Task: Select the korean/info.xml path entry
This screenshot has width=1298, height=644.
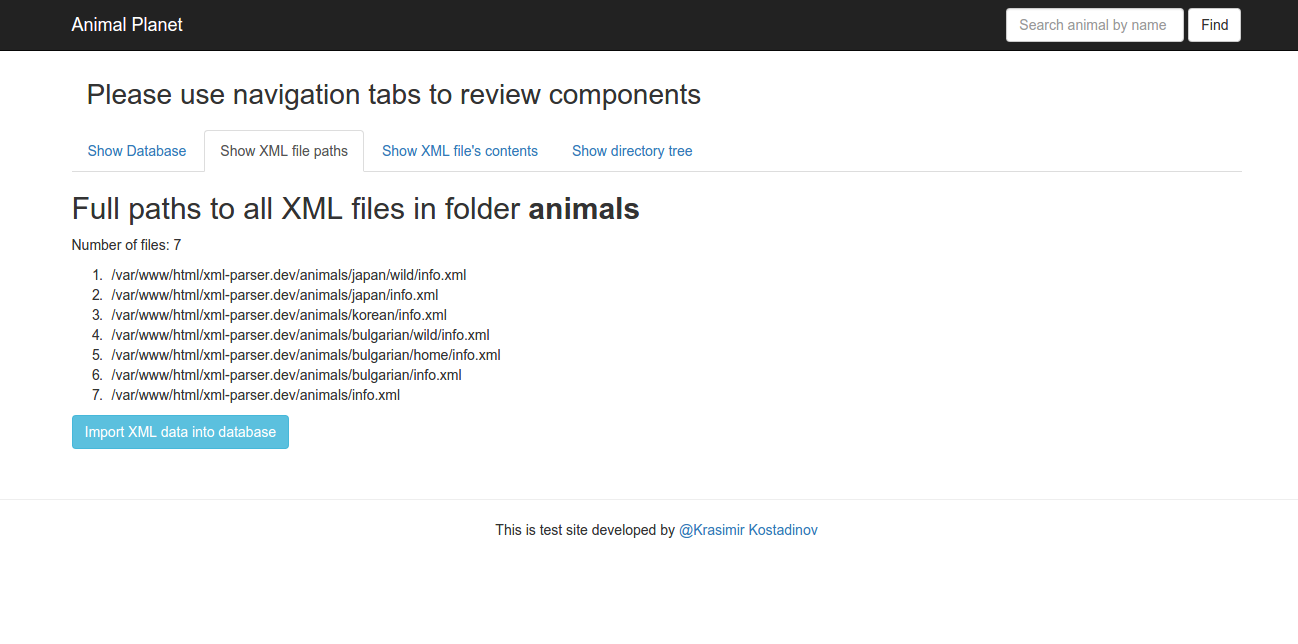Action: pos(278,315)
